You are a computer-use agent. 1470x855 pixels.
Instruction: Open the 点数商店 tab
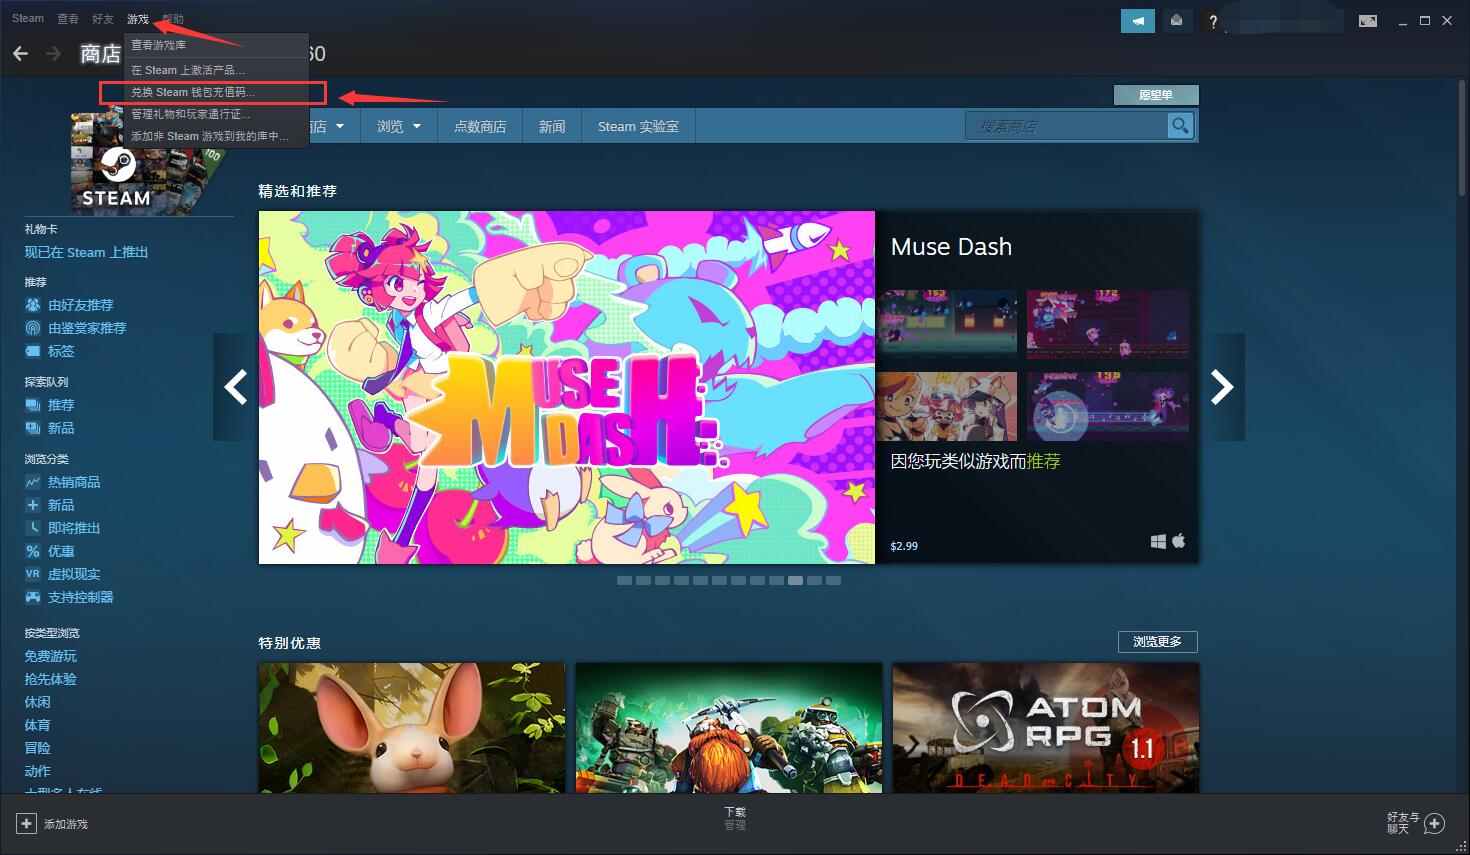coord(480,126)
